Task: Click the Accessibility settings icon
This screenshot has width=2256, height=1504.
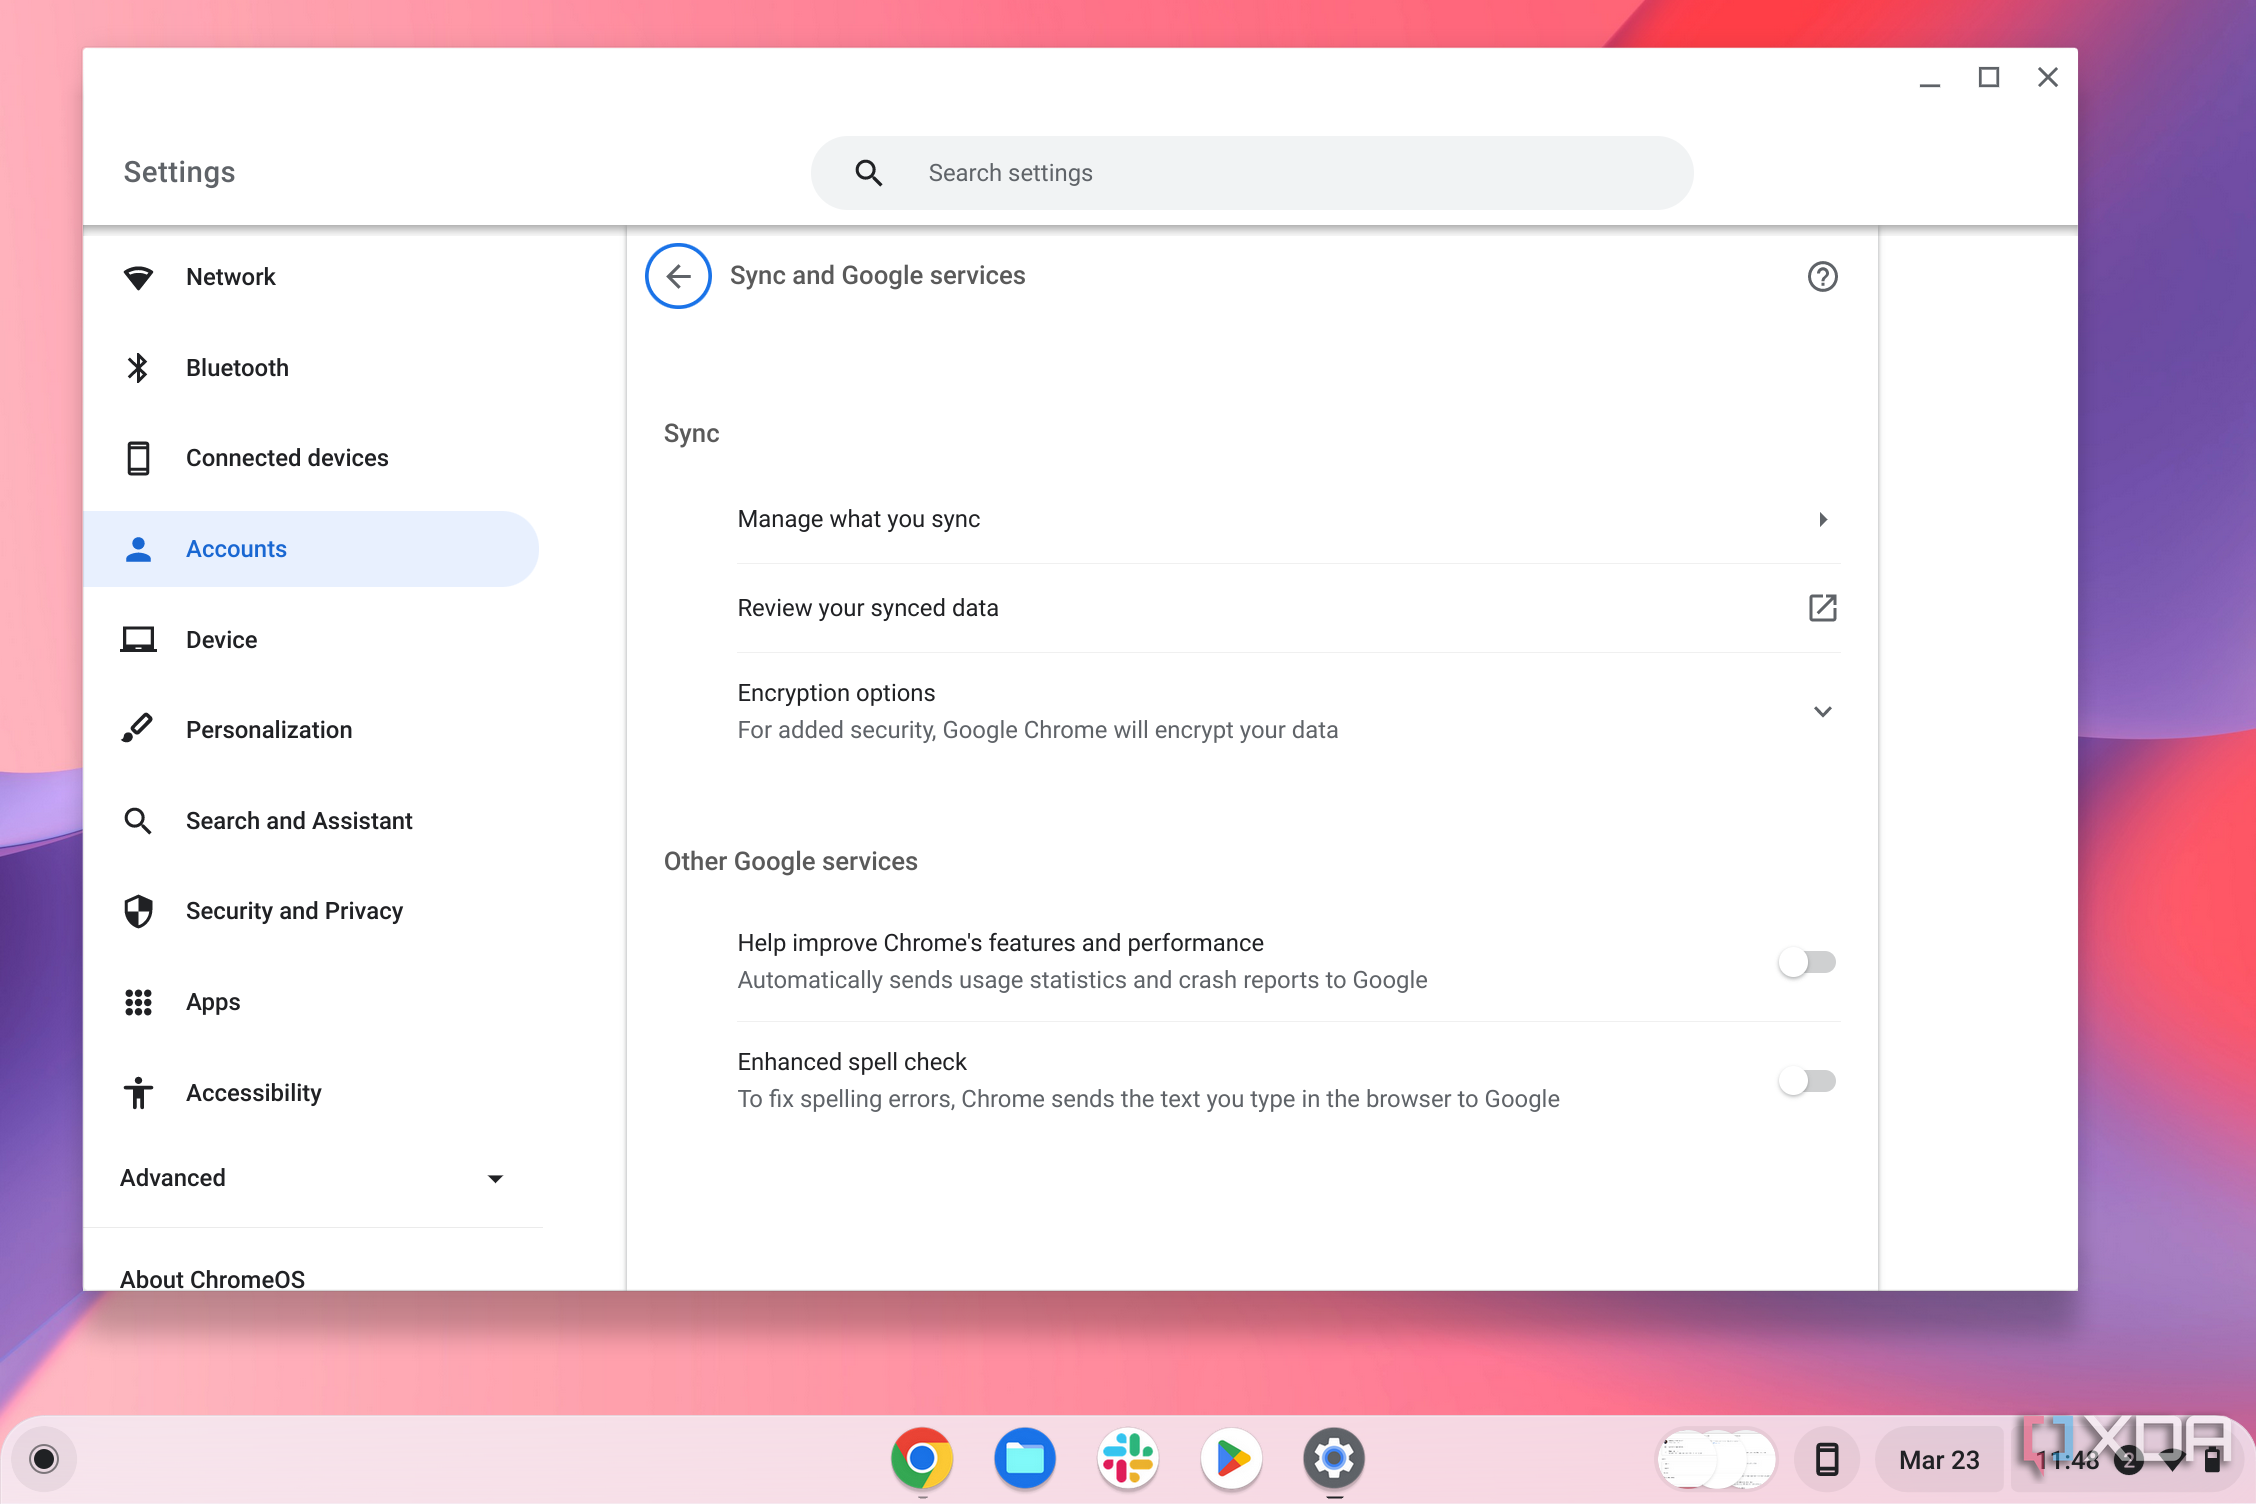Action: 139,1093
